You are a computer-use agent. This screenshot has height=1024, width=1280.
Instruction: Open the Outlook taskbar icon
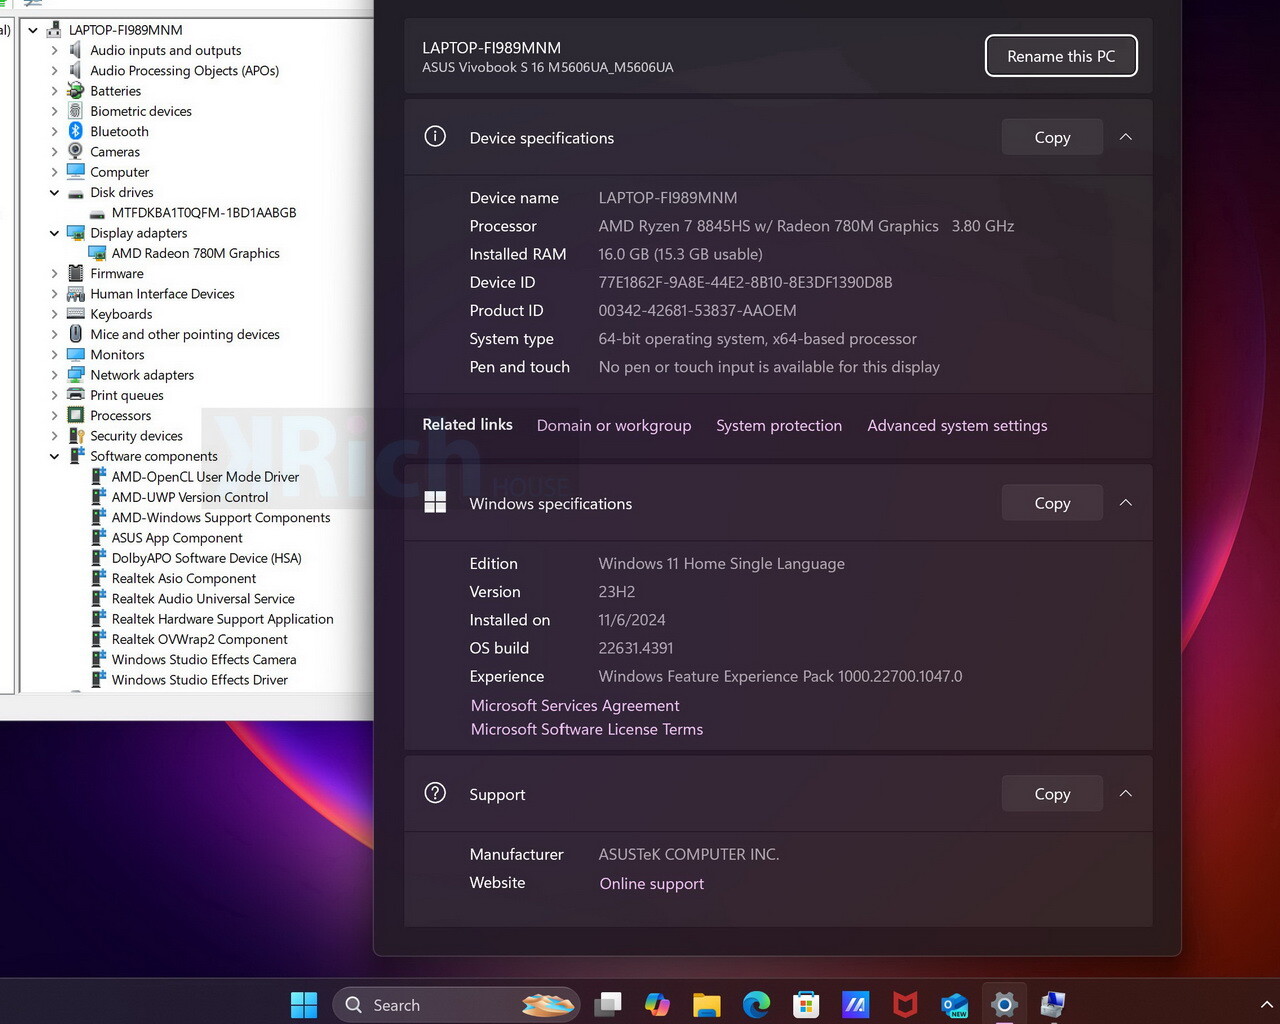(955, 1004)
